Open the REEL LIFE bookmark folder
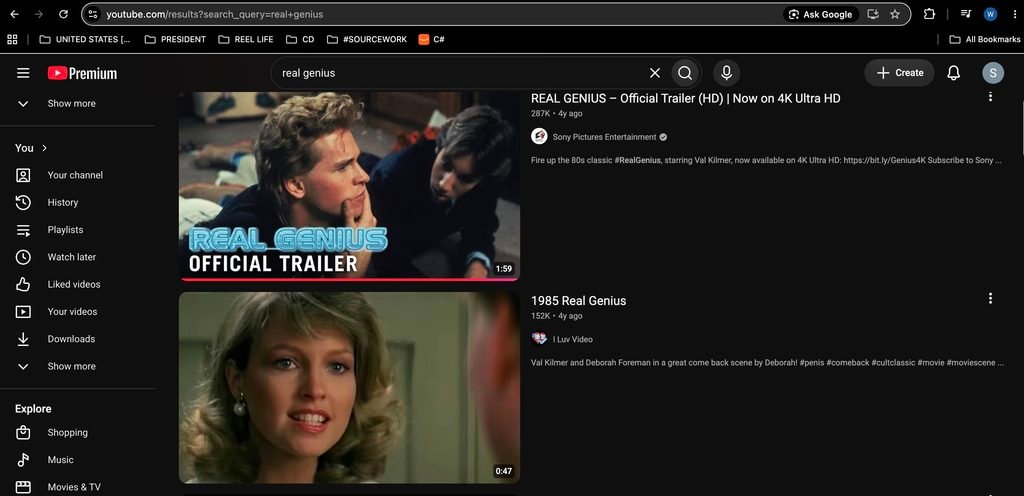 pos(246,39)
